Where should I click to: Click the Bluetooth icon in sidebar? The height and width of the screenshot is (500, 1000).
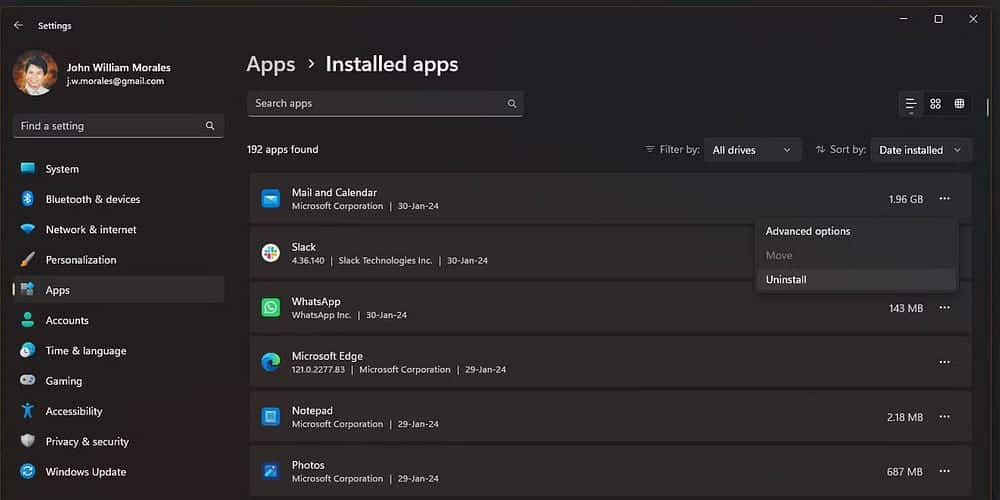point(27,199)
